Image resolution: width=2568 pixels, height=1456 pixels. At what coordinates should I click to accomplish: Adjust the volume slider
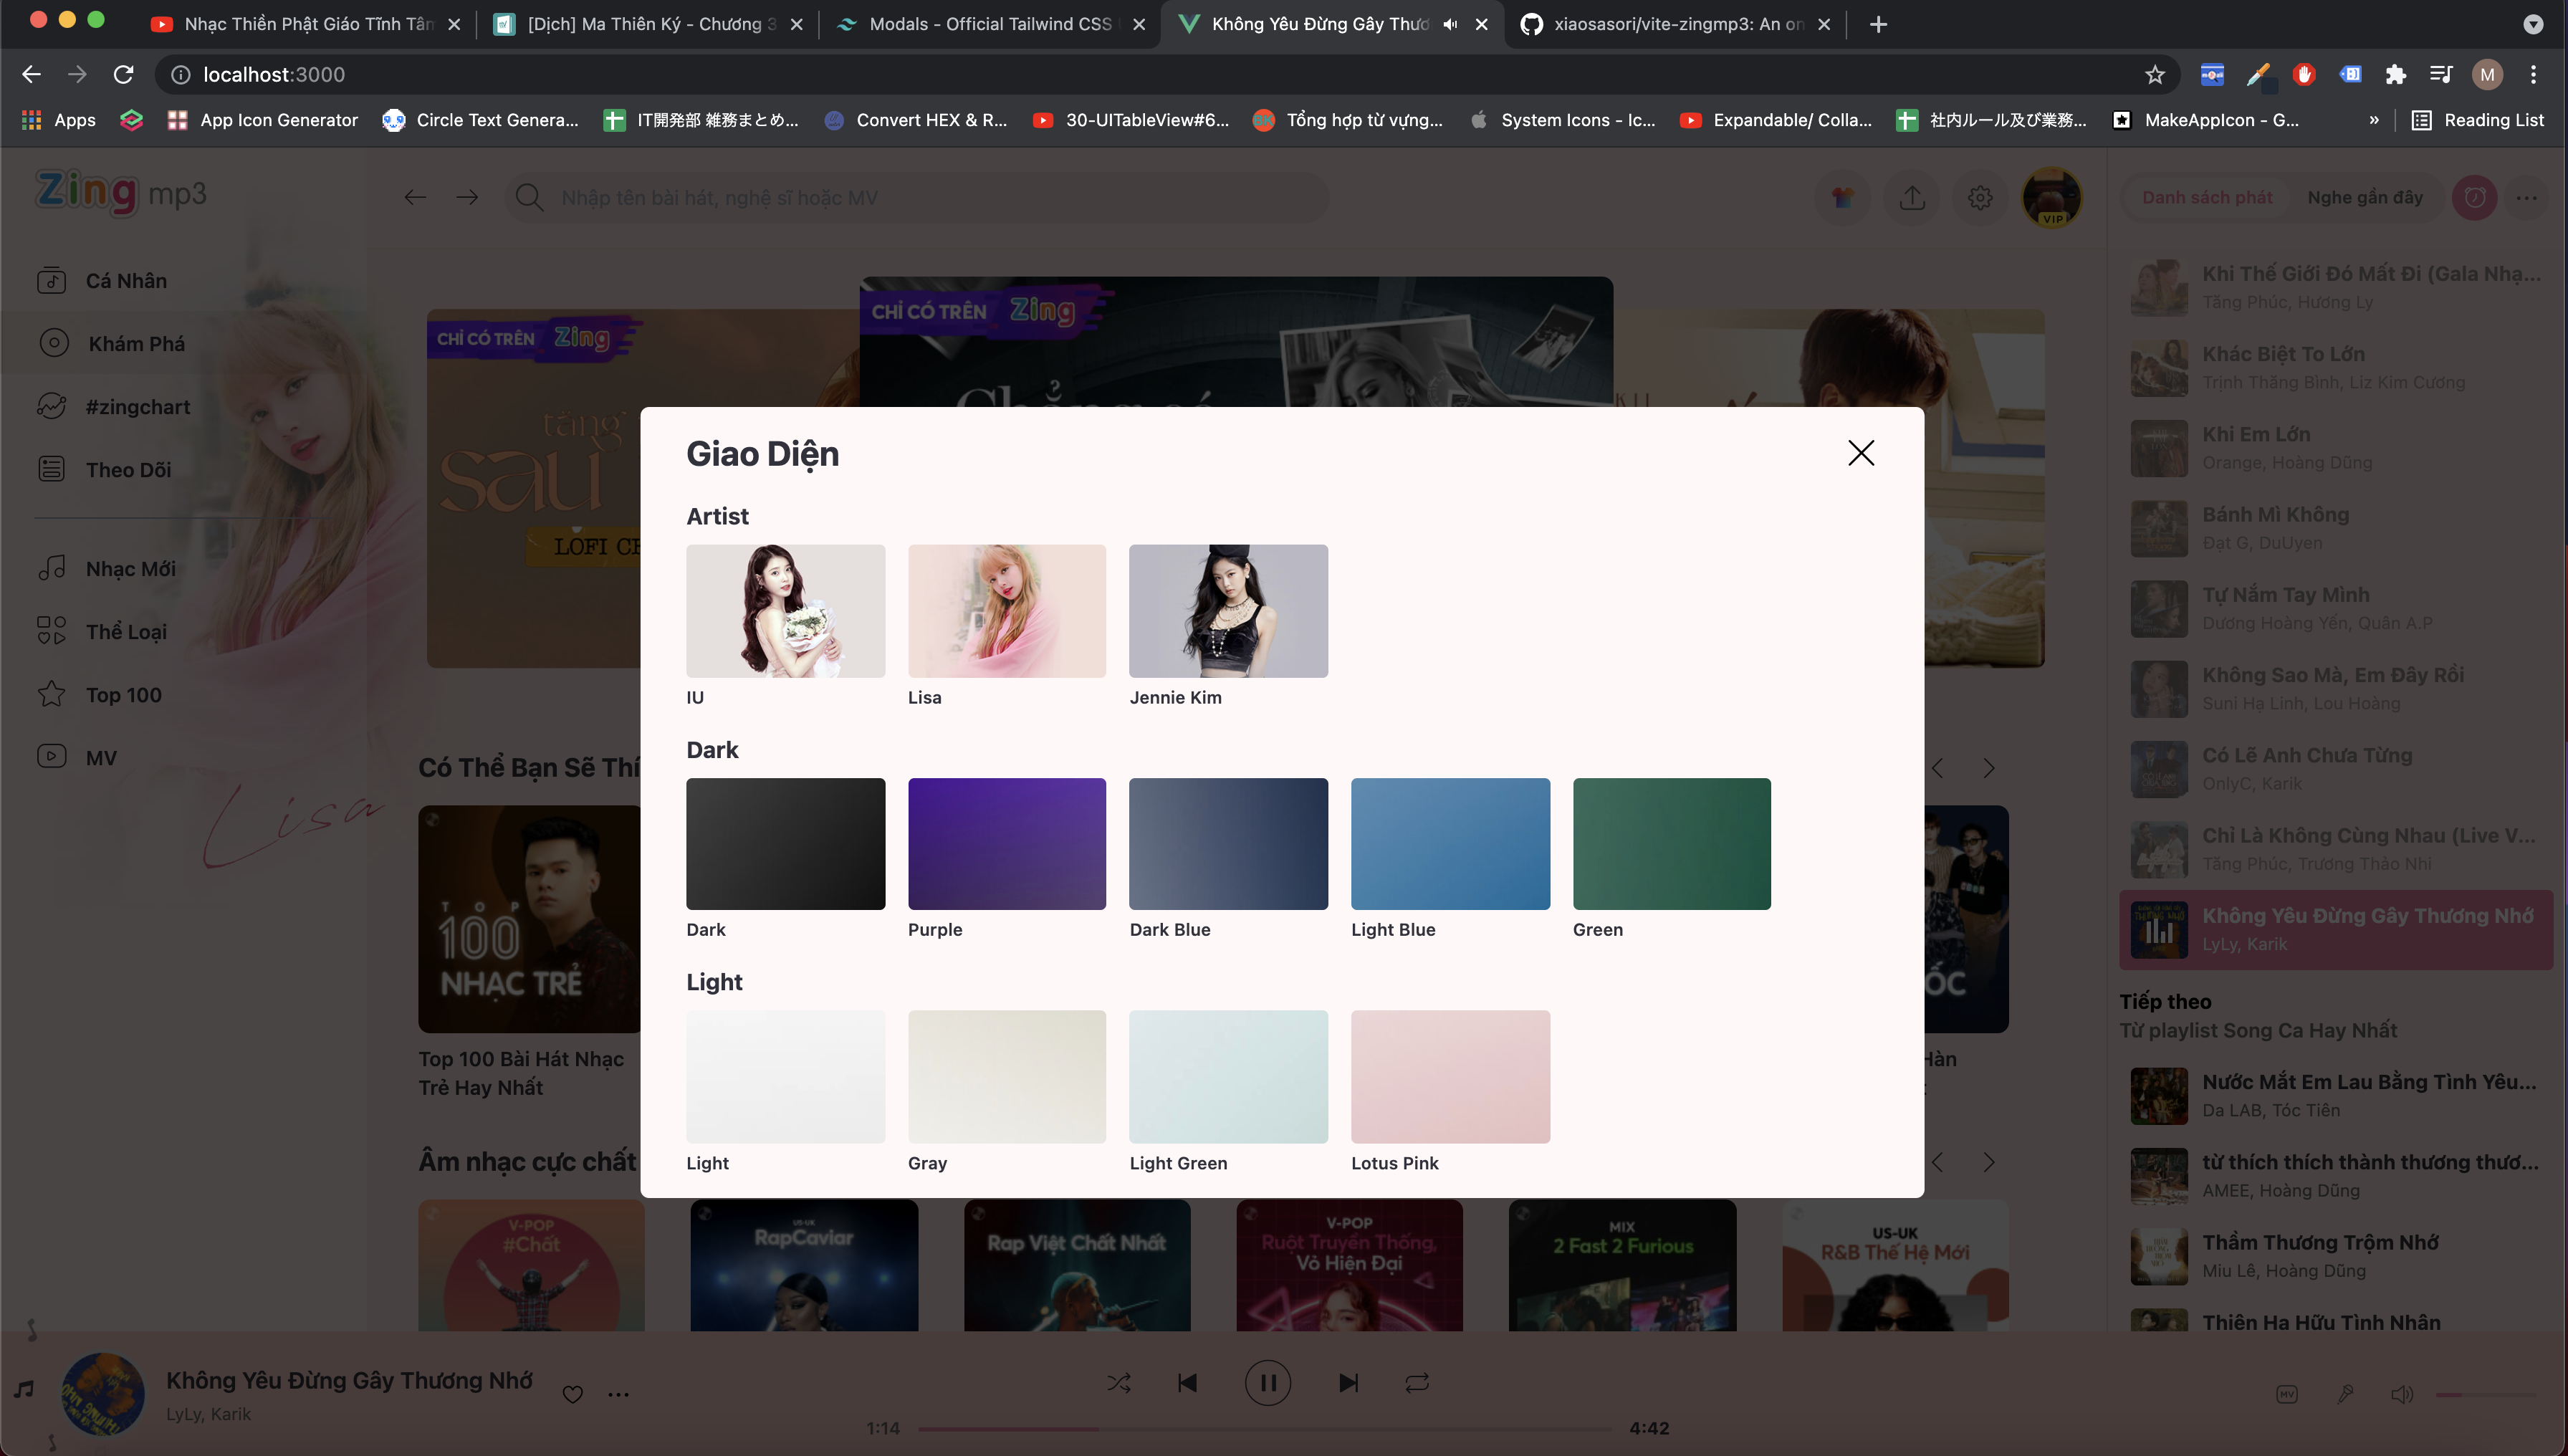pyautogui.click(x=2485, y=1394)
